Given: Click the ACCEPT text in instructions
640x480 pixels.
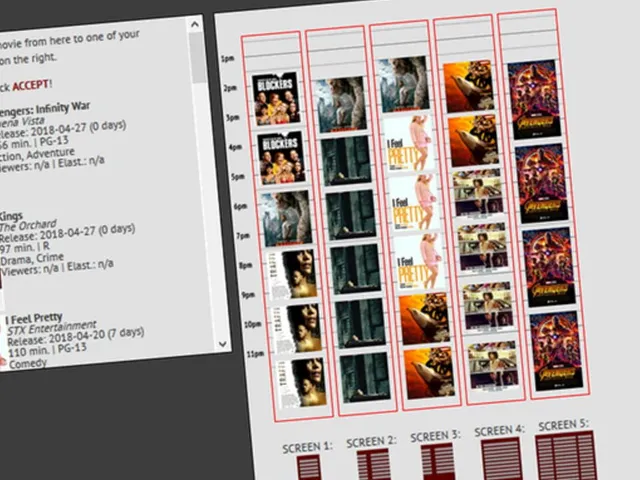Looking at the screenshot, I should [31, 86].
